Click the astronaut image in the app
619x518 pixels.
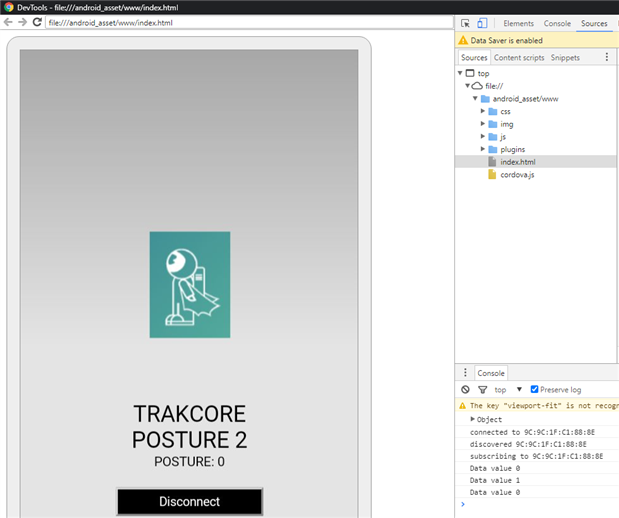click(x=189, y=284)
